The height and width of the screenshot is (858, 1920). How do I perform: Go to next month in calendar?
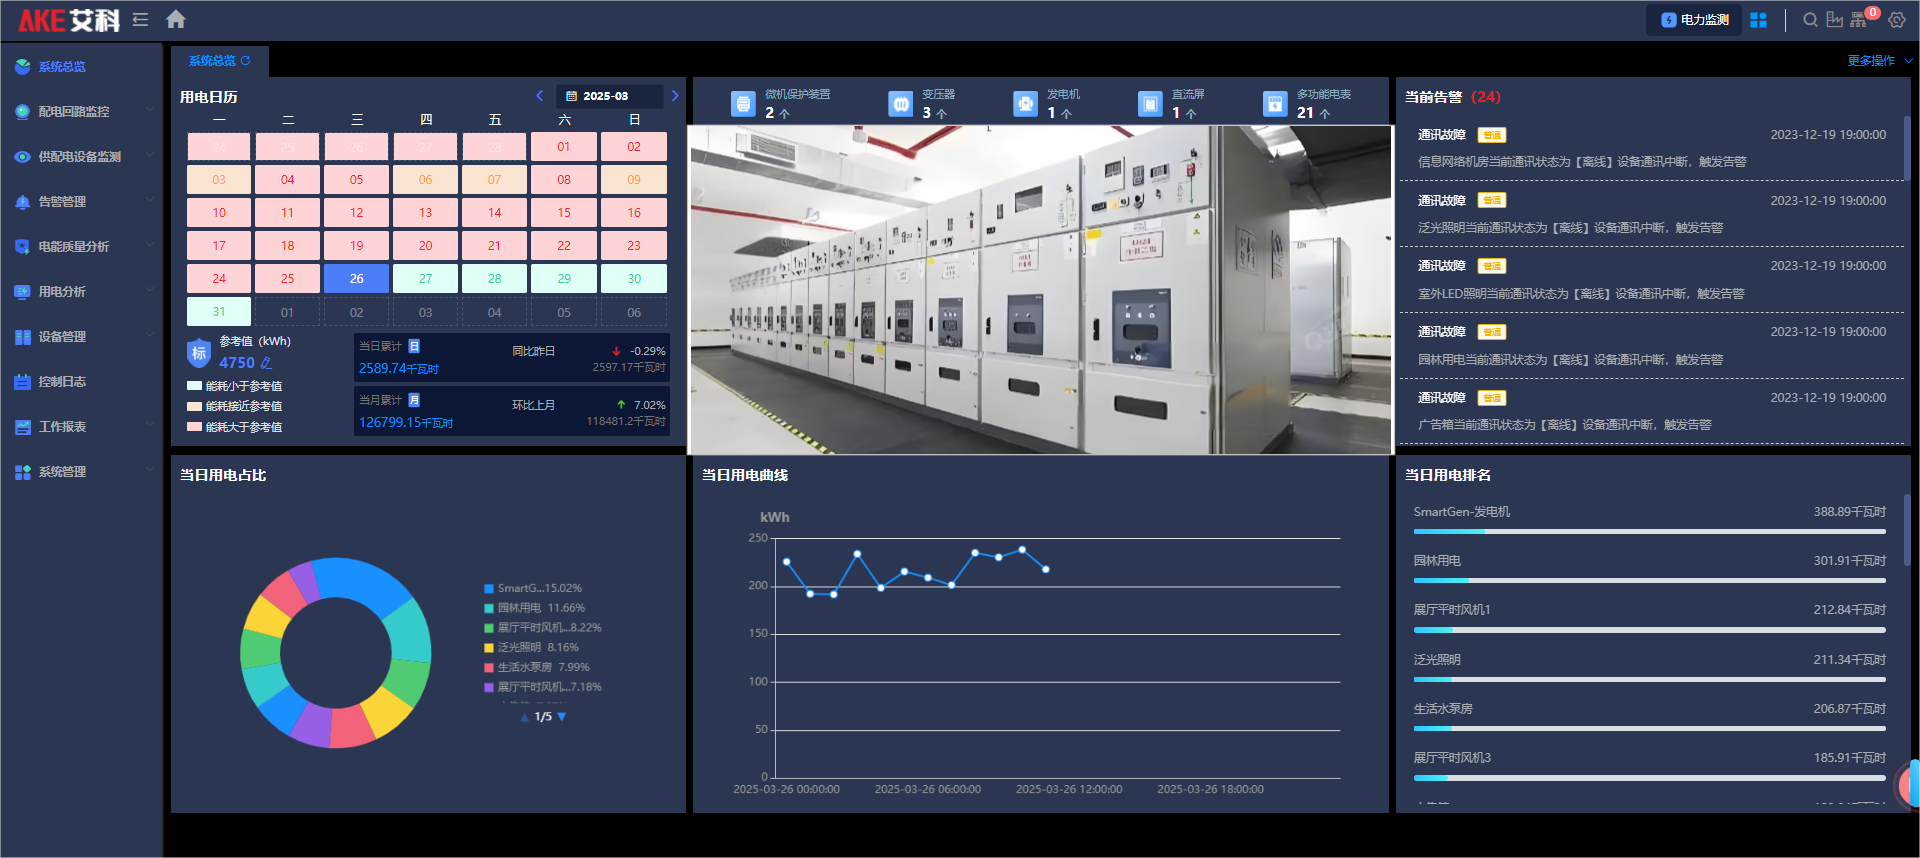pos(675,96)
